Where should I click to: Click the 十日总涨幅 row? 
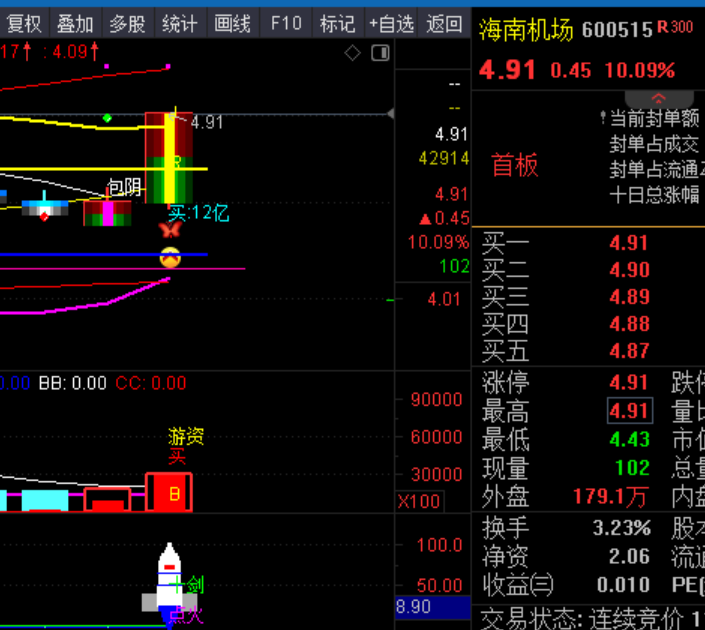click(654, 195)
